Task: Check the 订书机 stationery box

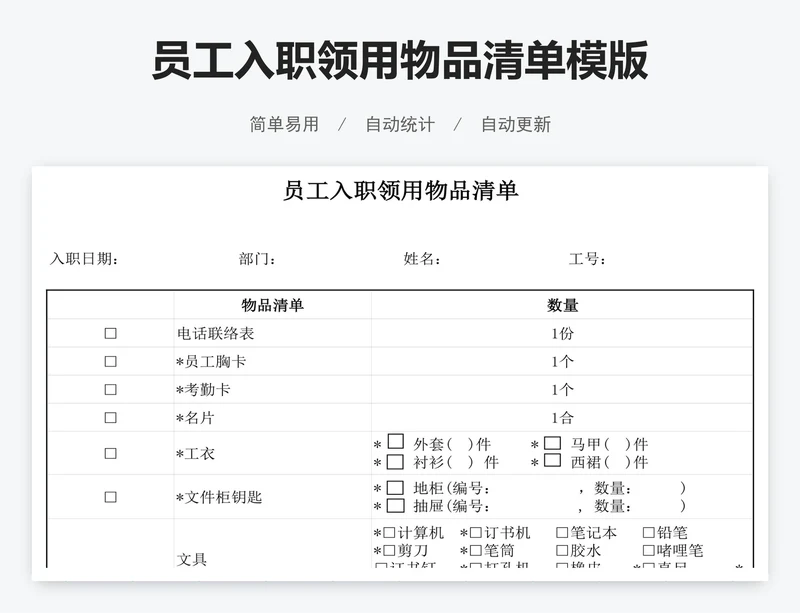Action: [476, 533]
